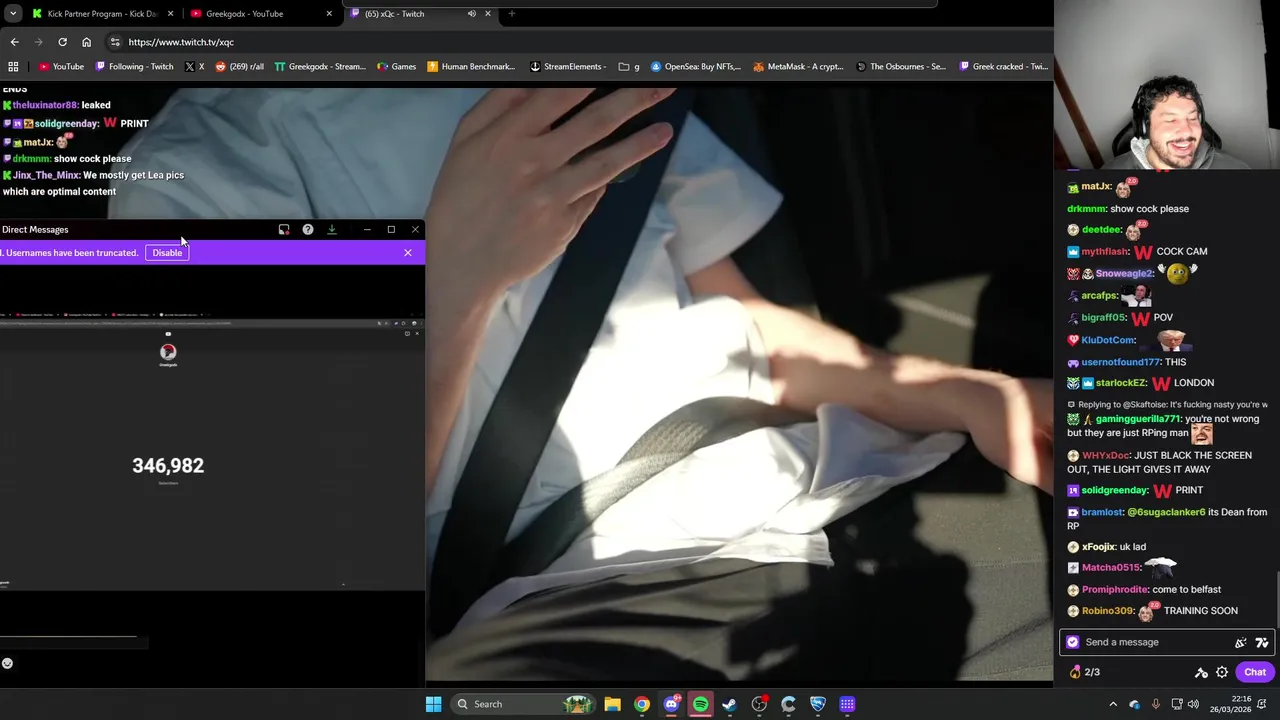Viewport: 1280px width, 720px height.
Task: Open Rocket League from the taskbar
Action: tap(818, 704)
